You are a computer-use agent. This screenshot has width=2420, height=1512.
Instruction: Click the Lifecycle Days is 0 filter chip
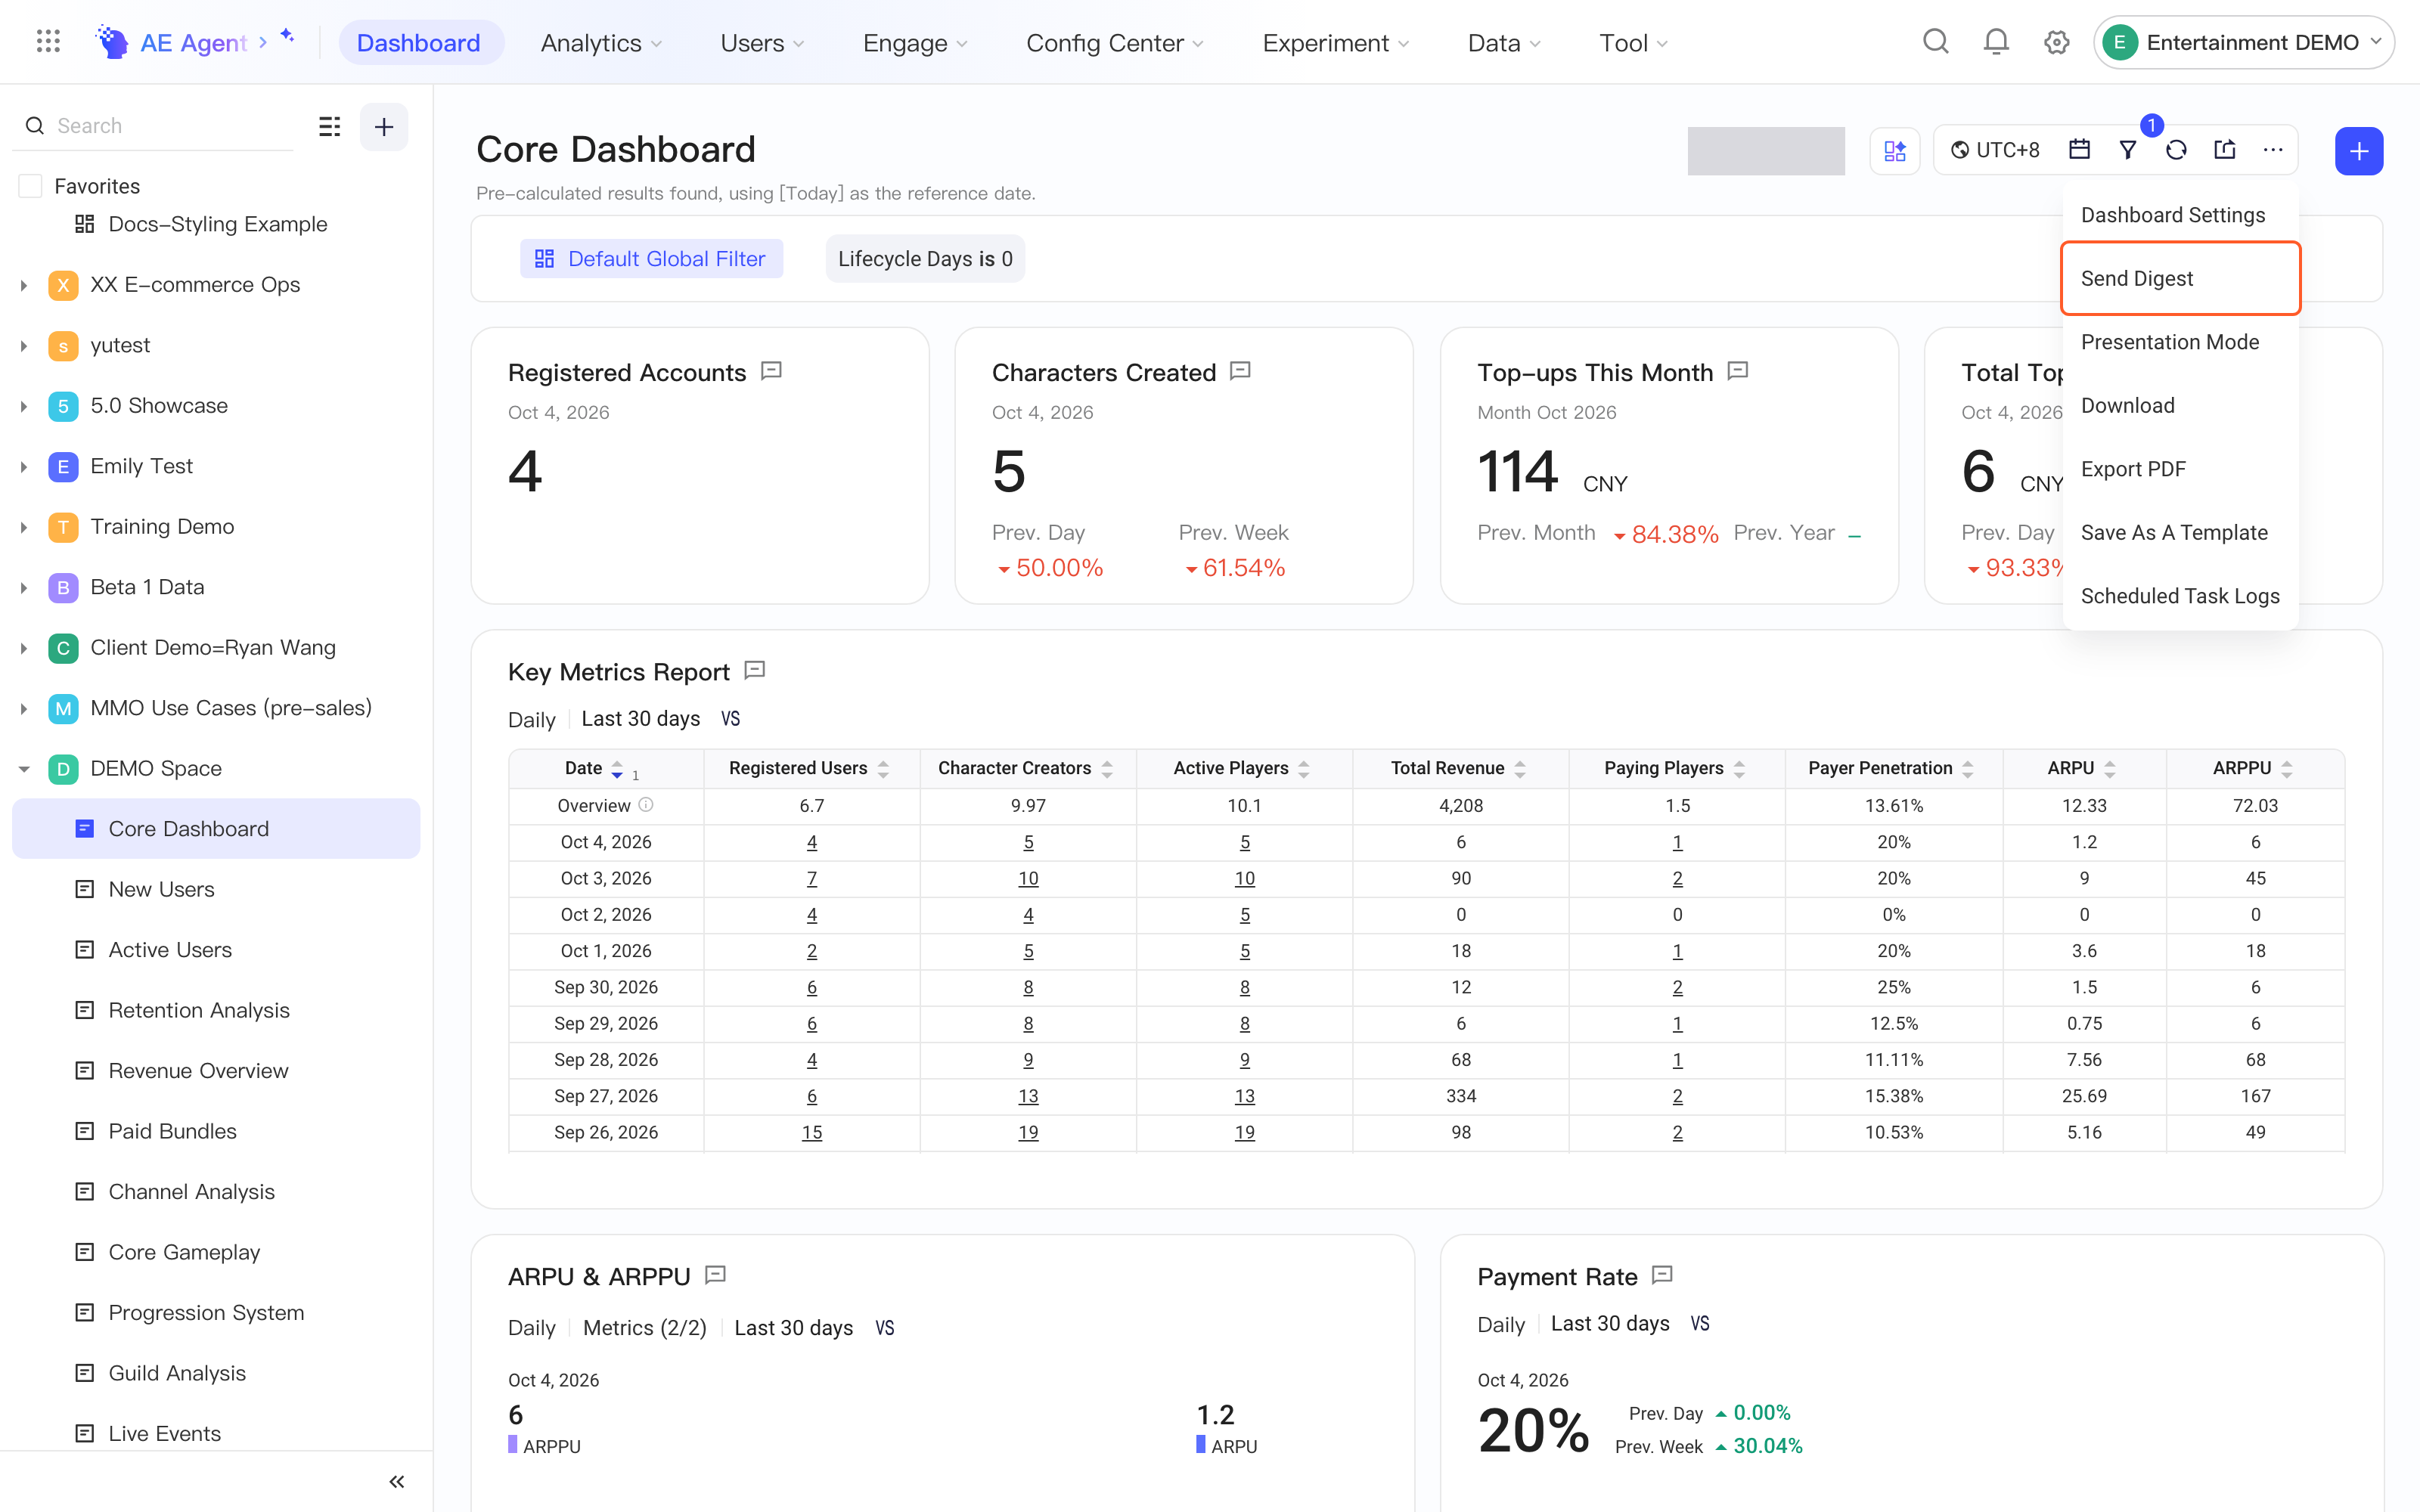(x=925, y=259)
